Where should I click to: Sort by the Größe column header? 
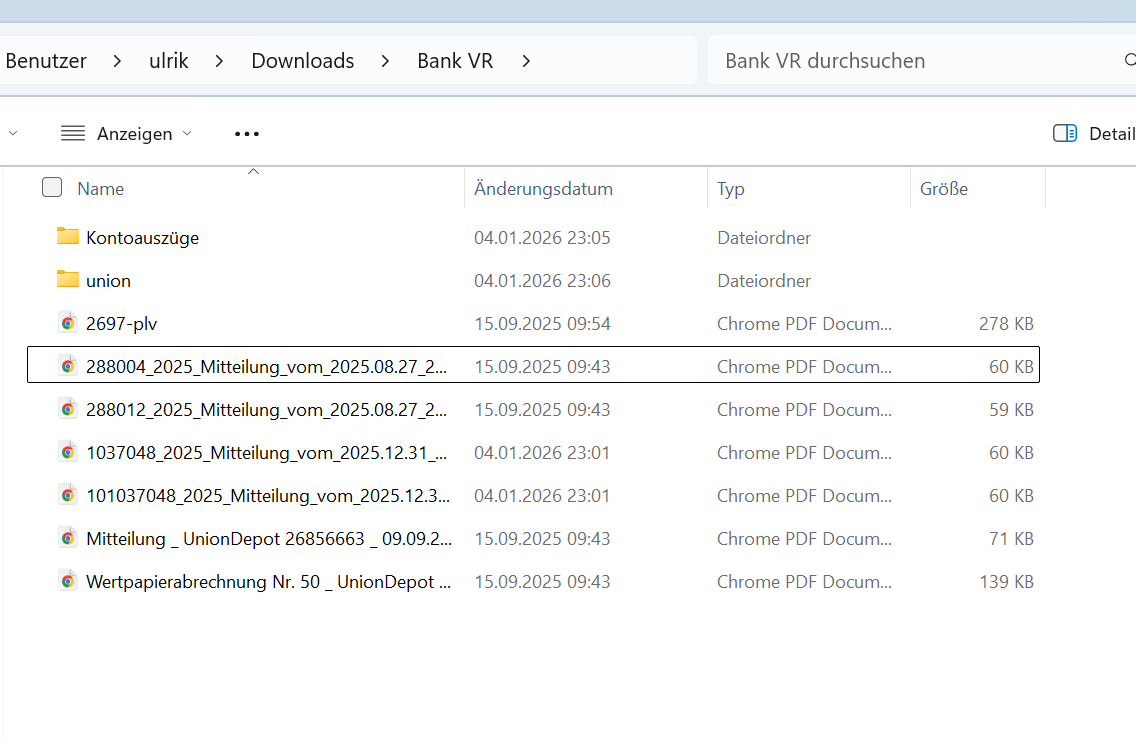tap(944, 188)
